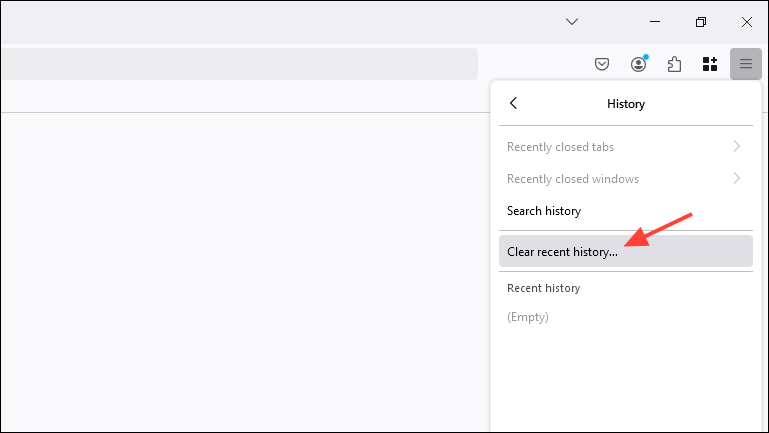Click the Firefox account profile icon
Viewport: 769px width, 433px height.
click(638, 65)
